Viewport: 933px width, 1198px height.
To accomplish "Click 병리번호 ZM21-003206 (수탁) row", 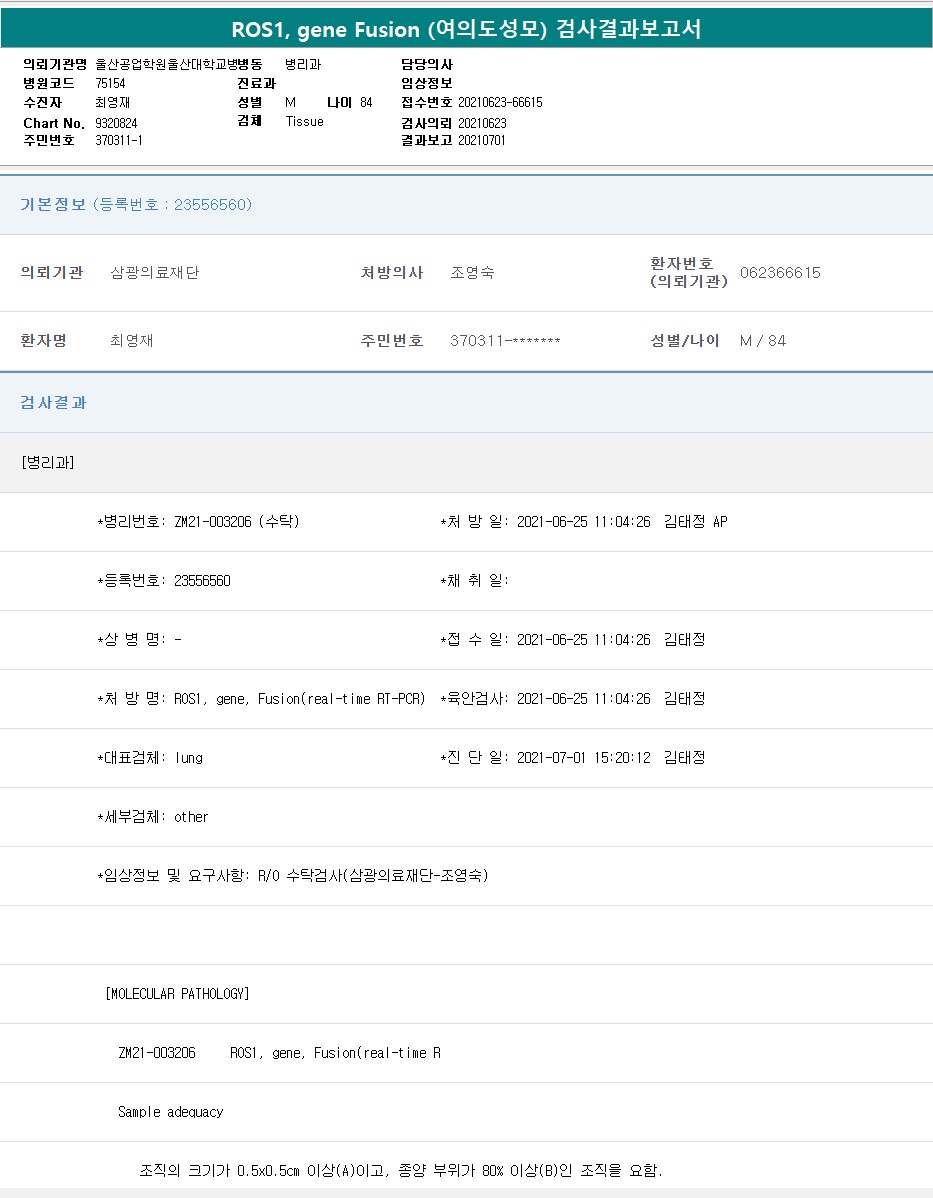I will click(x=198, y=522).
